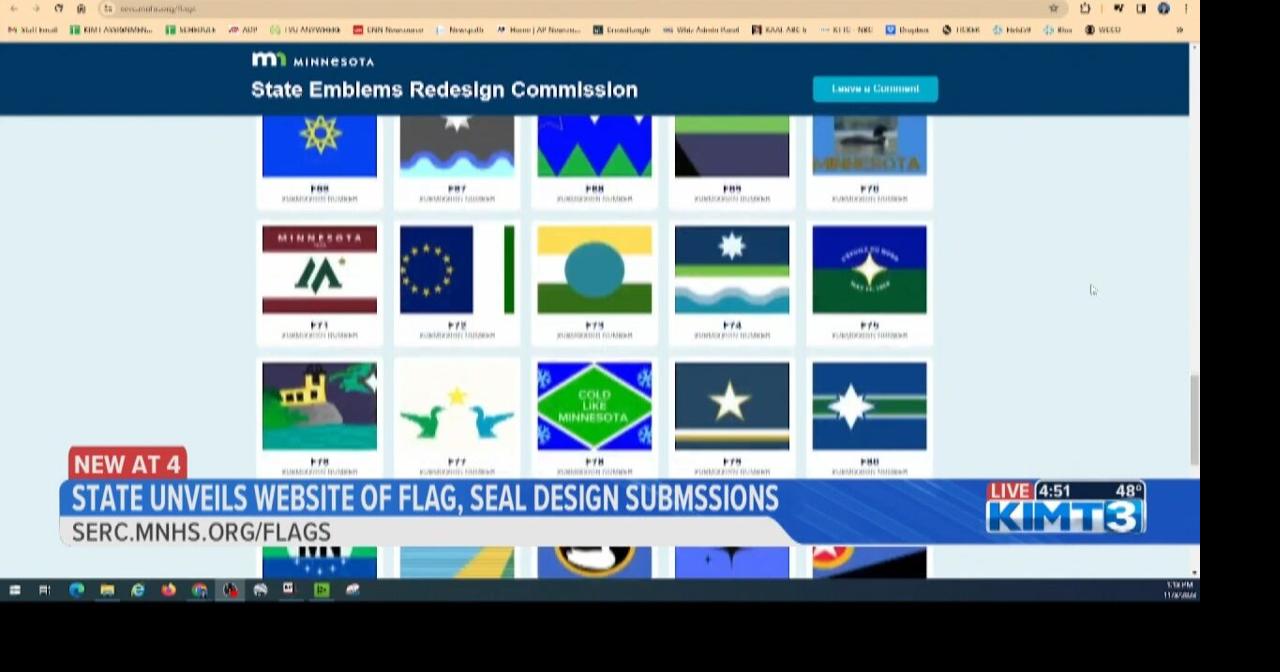Open the AP Newsroom Home bookmark
Viewport: 1280px width, 672px height.
(x=538, y=30)
